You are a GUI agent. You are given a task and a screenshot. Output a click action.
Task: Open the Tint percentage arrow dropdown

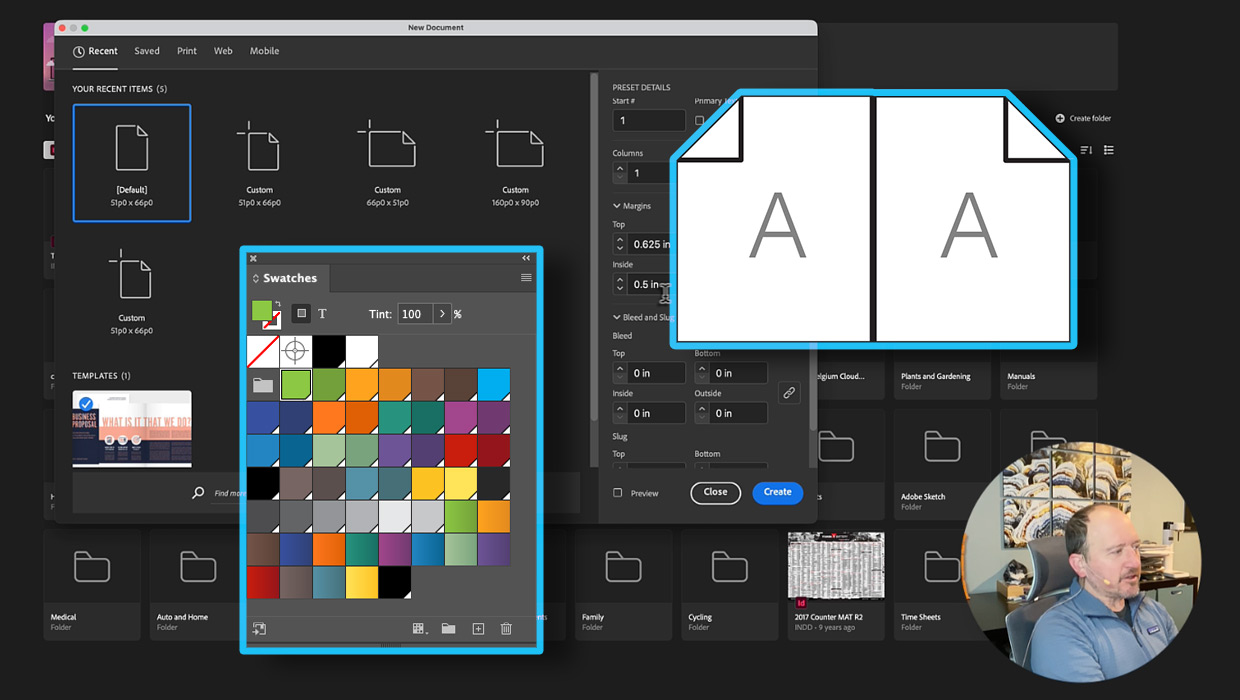[x=442, y=314]
